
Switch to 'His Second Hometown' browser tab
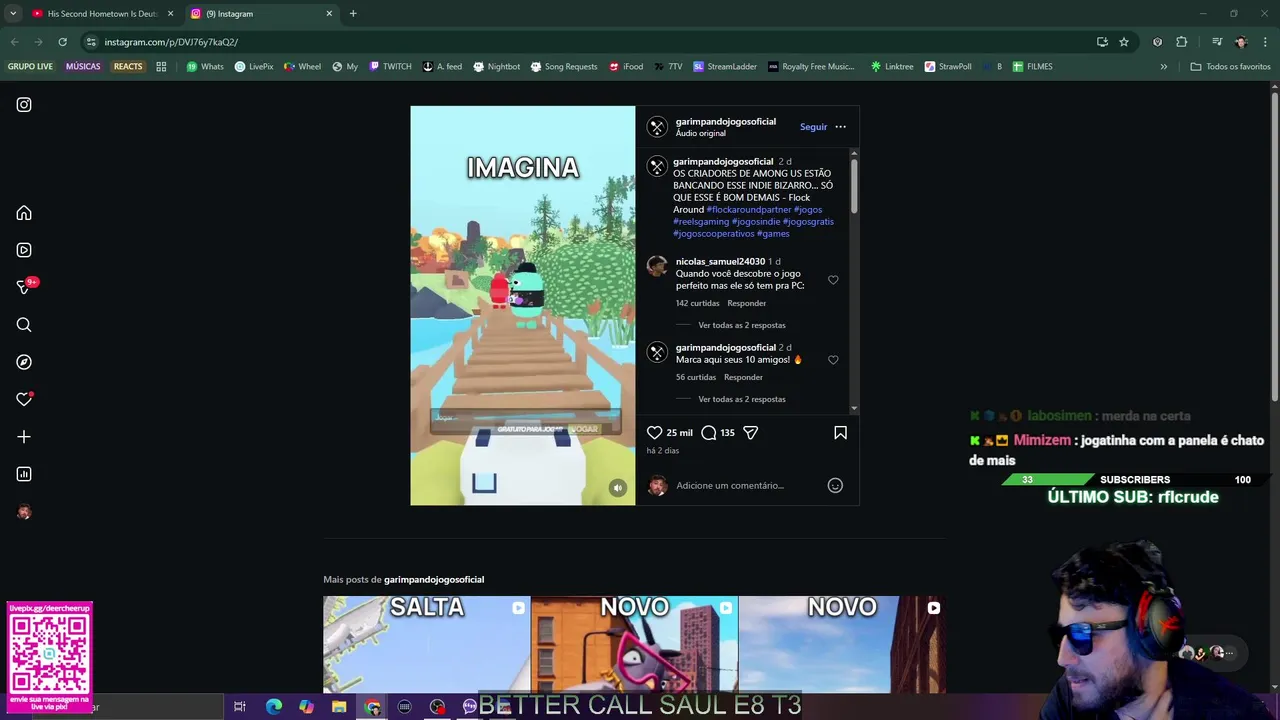102,14
